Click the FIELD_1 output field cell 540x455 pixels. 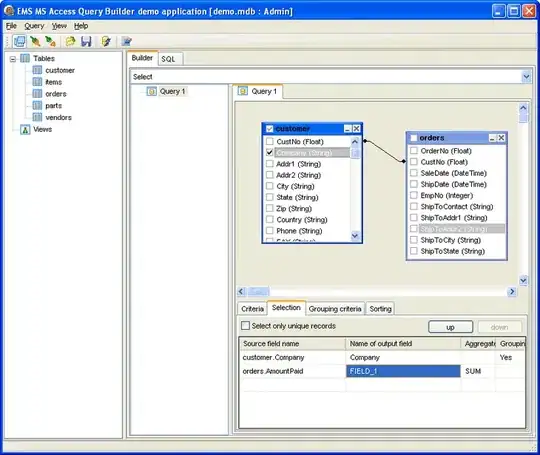pos(403,371)
